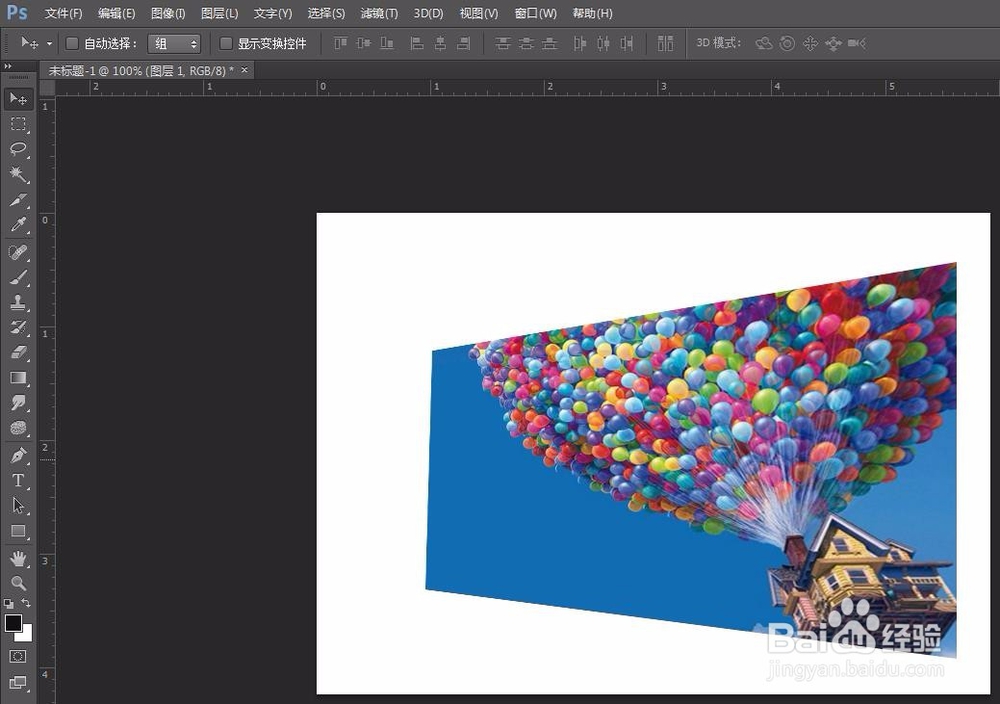Open the Move tool preset picker arrow
The height and width of the screenshot is (704, 1000).
tap(49, 43)
